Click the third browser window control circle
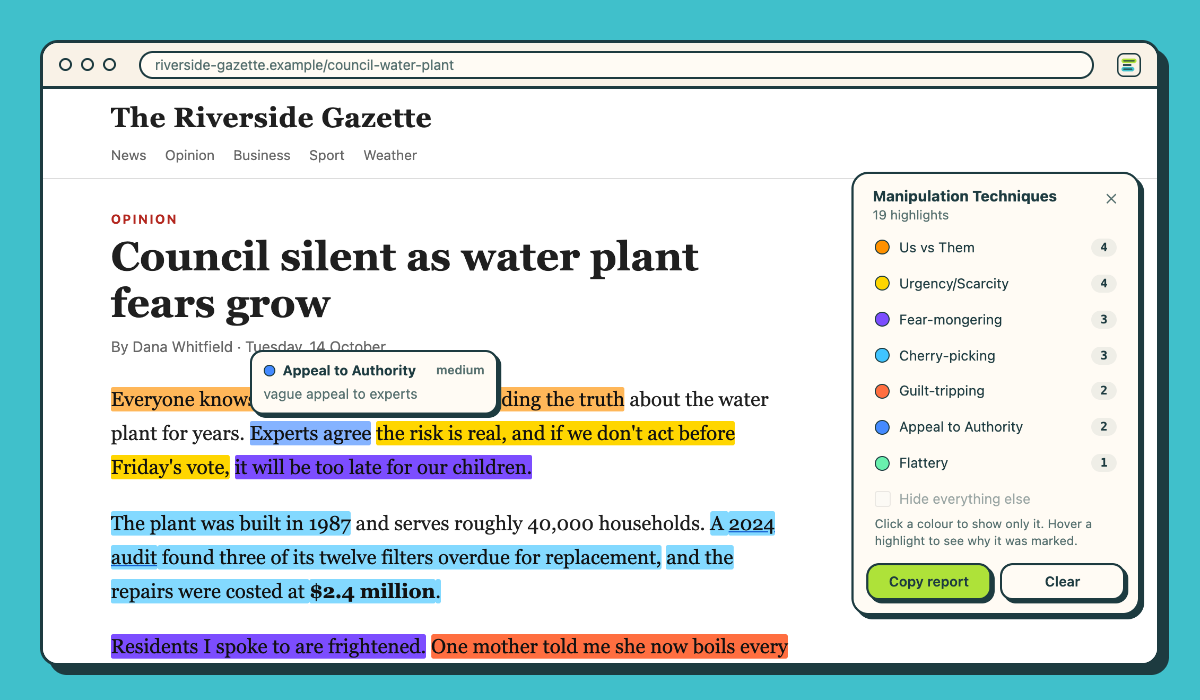Screen dimensions: 1200x700 tap(110, 65)
